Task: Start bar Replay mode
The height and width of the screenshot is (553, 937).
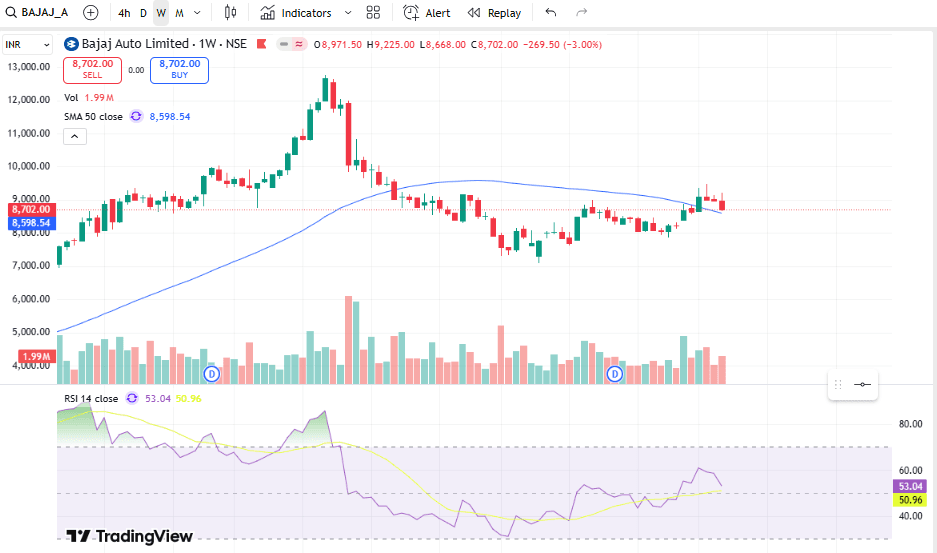Action: tap(494, 13)
